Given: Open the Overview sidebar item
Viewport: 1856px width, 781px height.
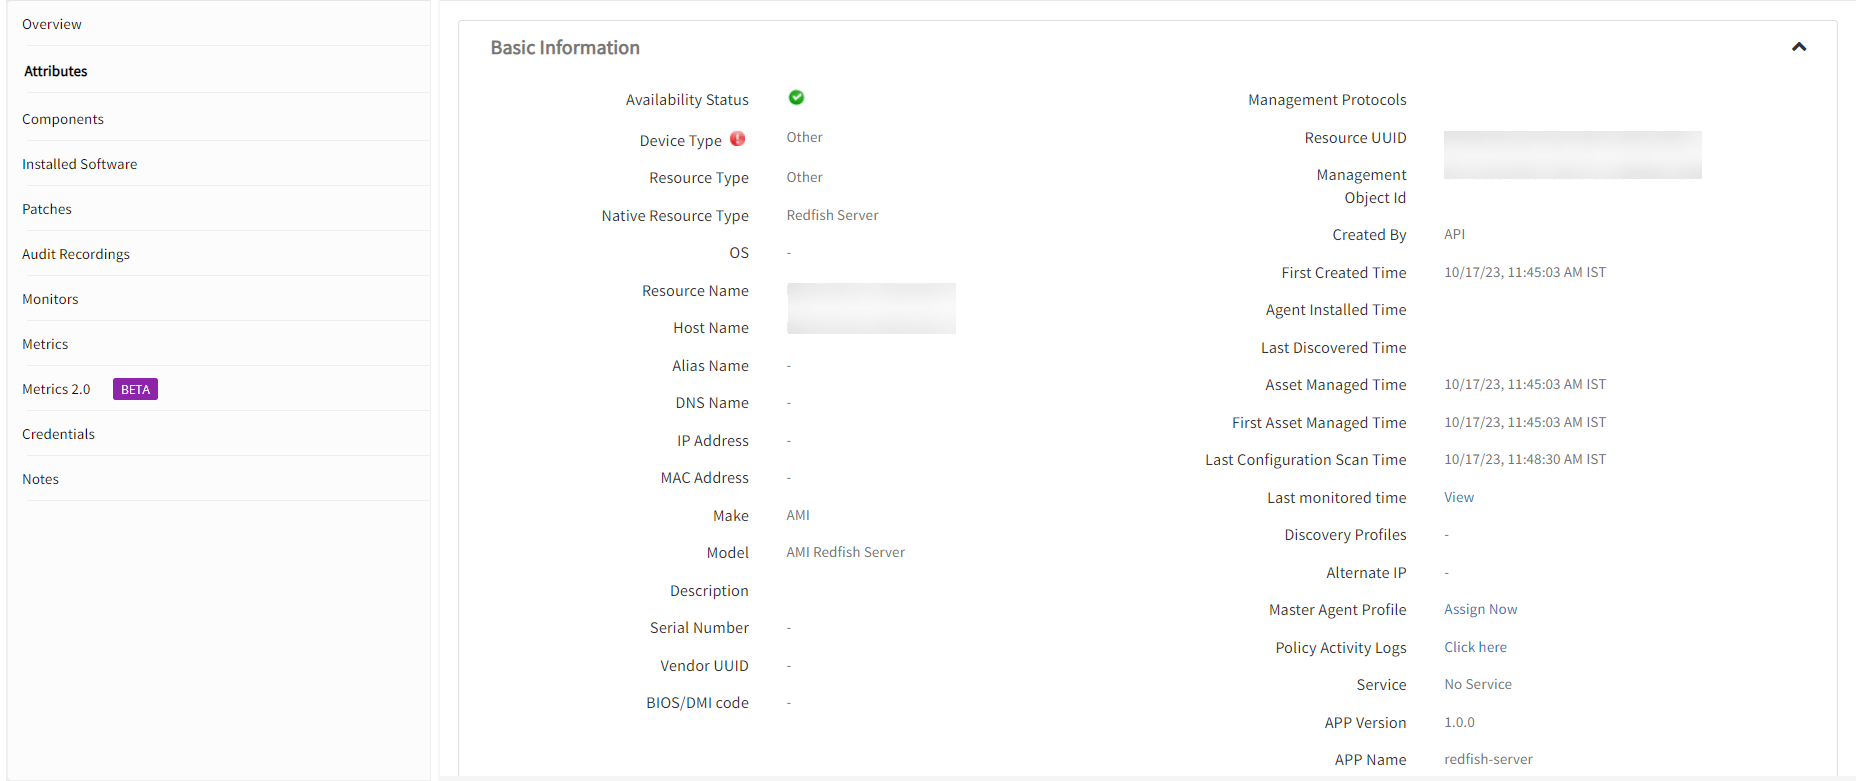Looking at the screenshot, I should (x=52, y=24).
